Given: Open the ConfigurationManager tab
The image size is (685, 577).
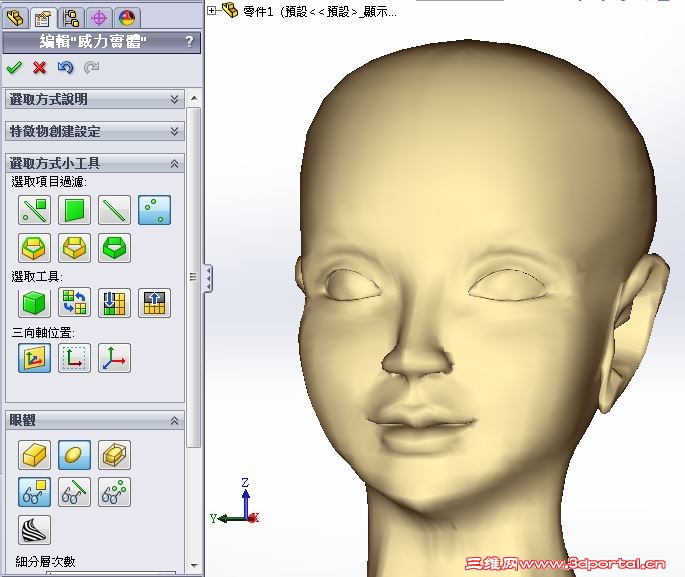Looking at the screenshot, I should coord(71,18).
